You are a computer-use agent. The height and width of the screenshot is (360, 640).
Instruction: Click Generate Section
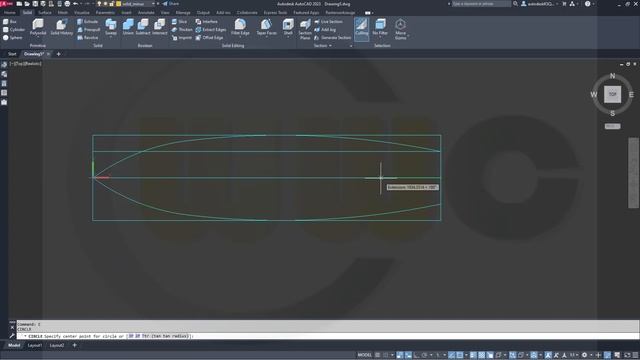tap(333, 38)
